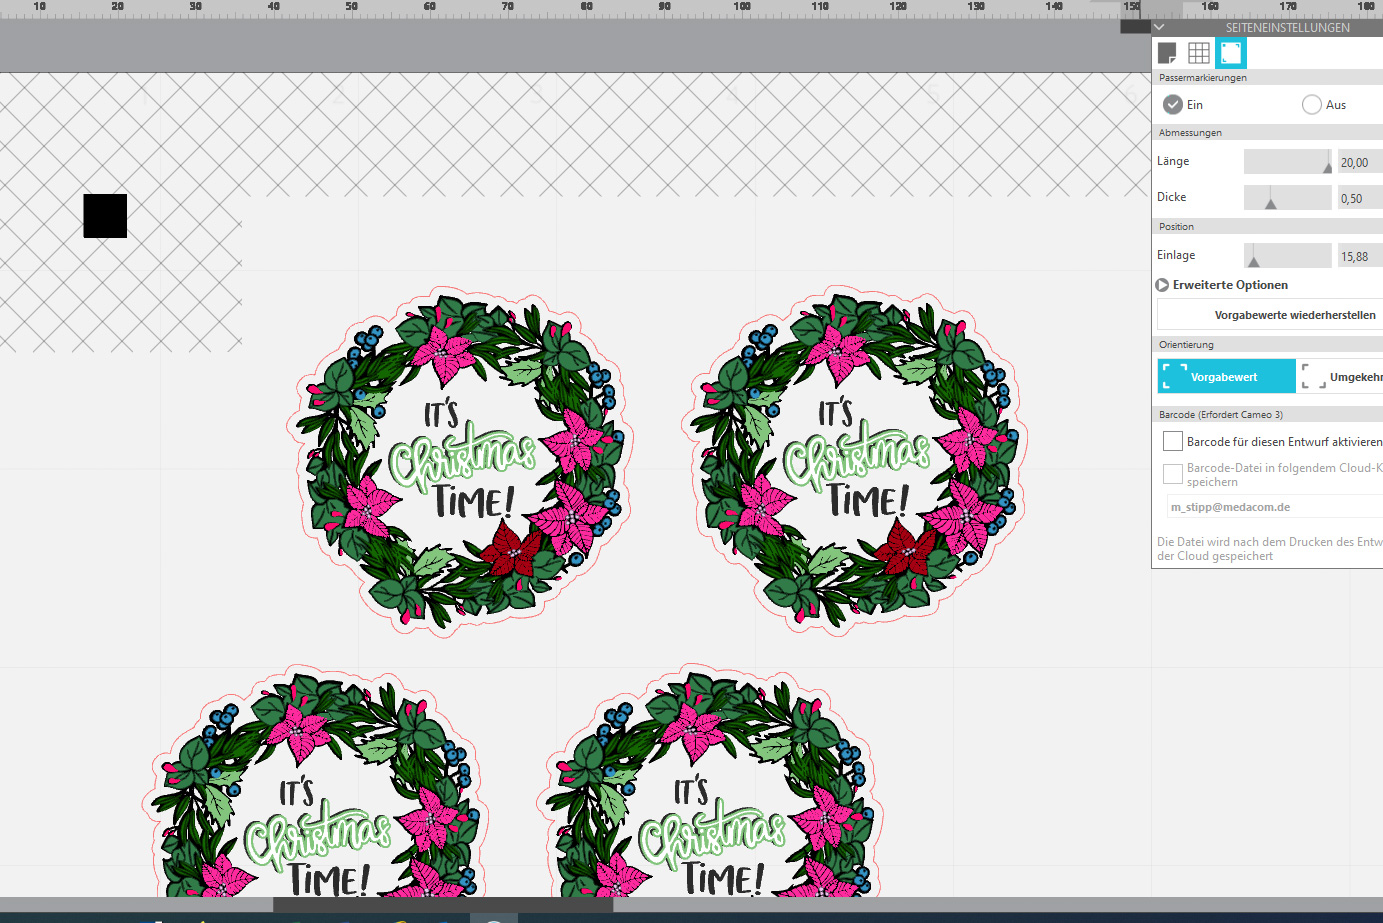Enable 'Barcode für diesen Entwurf aktivieren' checkbox
Screen dimensions: 1383x923
coord(1173,441)
